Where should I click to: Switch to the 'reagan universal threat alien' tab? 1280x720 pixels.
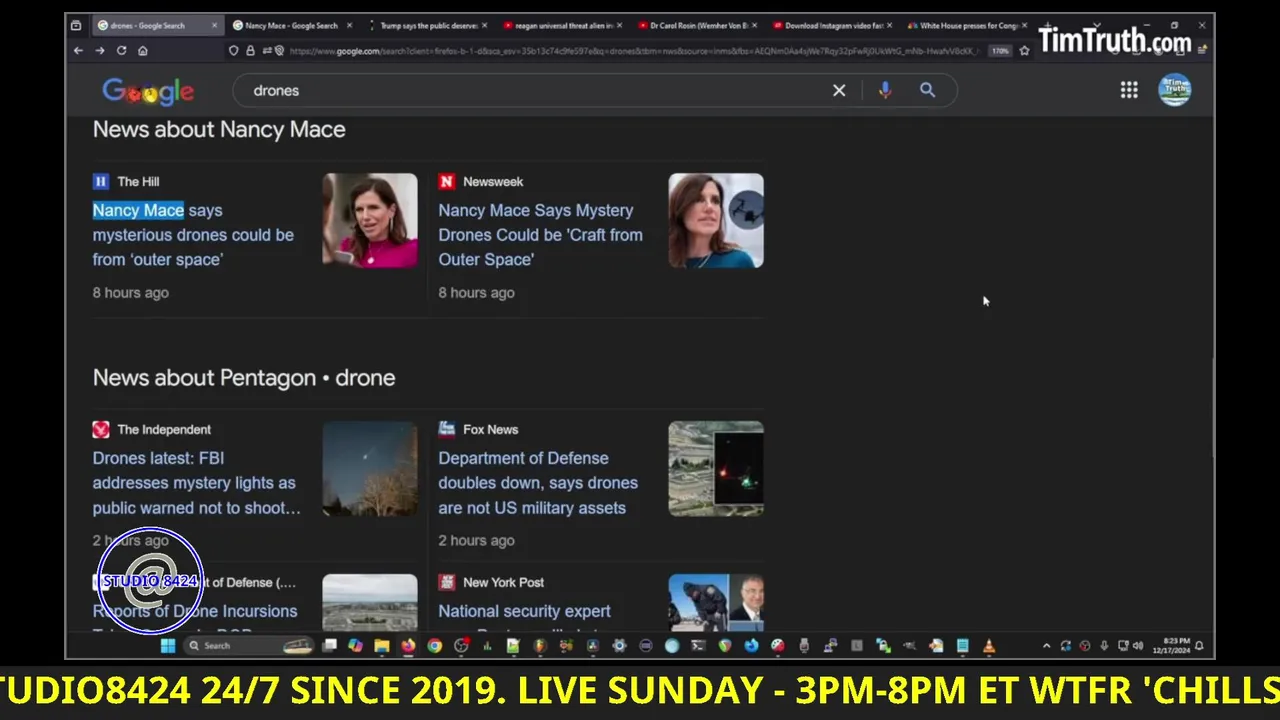click(564, 25)
